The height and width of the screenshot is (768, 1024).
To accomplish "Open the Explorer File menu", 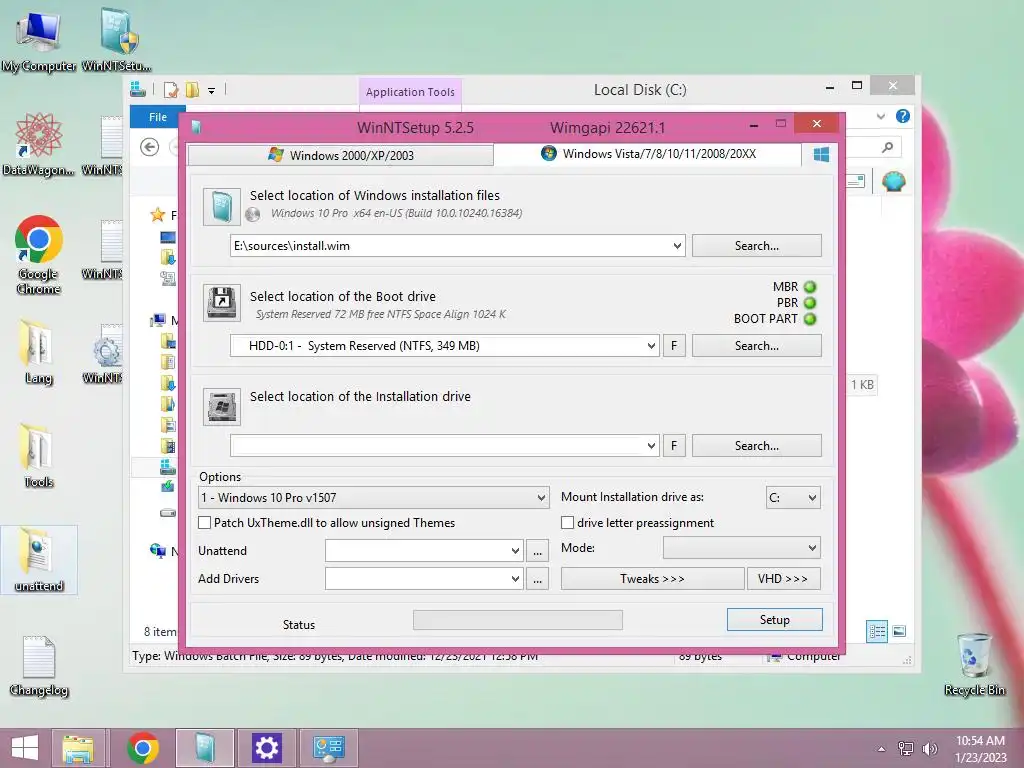I will [157, 117].
